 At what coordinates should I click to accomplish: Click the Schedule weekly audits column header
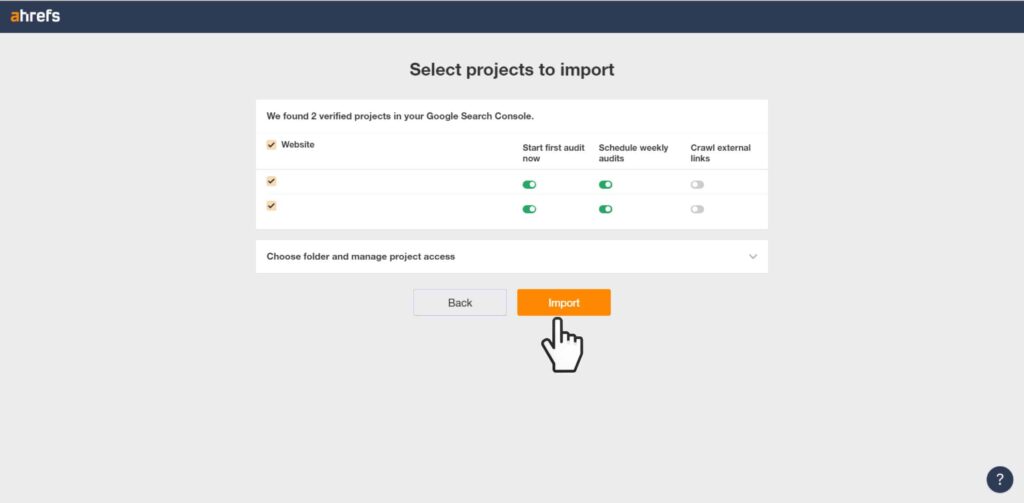click(633, 153)
